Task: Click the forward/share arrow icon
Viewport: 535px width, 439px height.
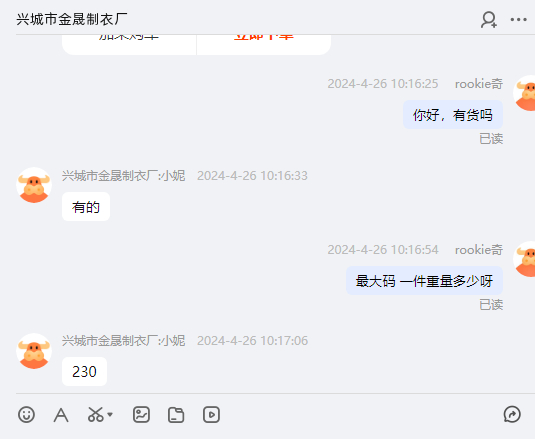Action: [512, 414]
